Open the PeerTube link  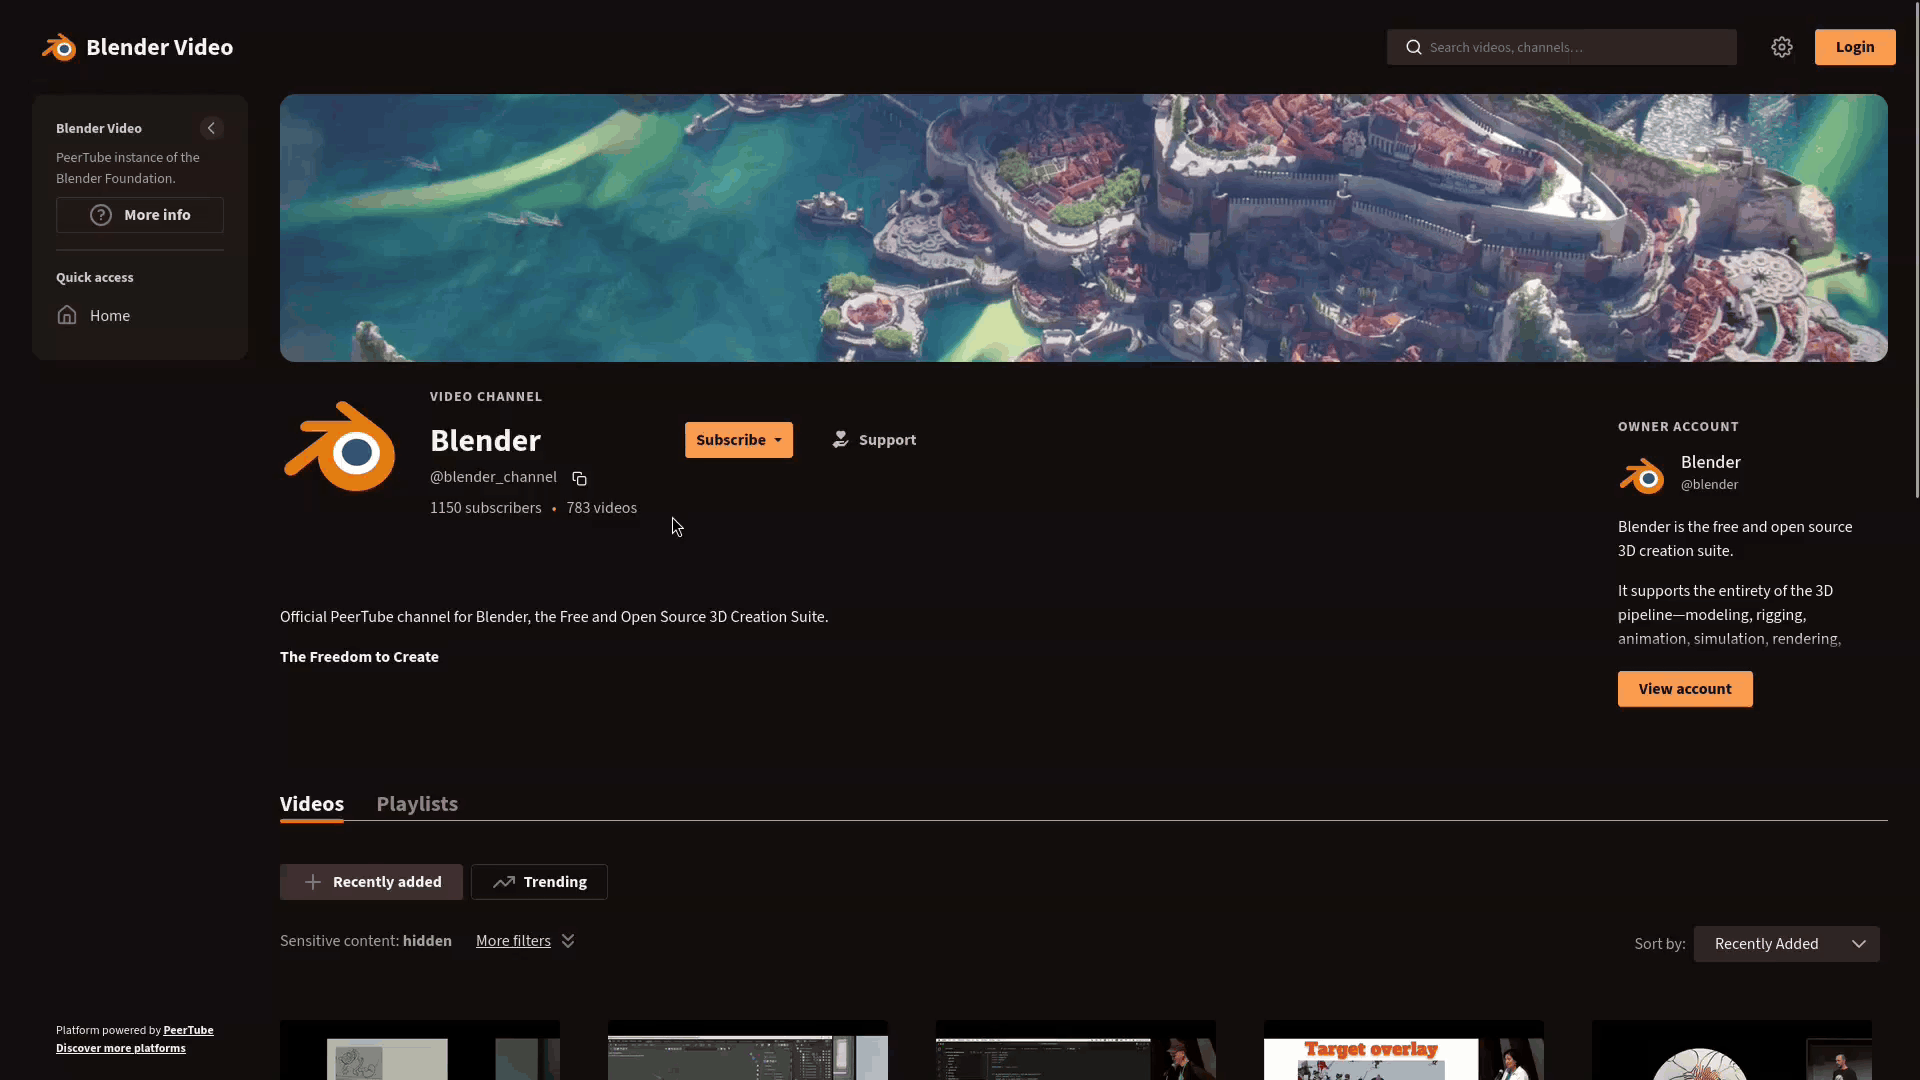(x=188, y=1030)
